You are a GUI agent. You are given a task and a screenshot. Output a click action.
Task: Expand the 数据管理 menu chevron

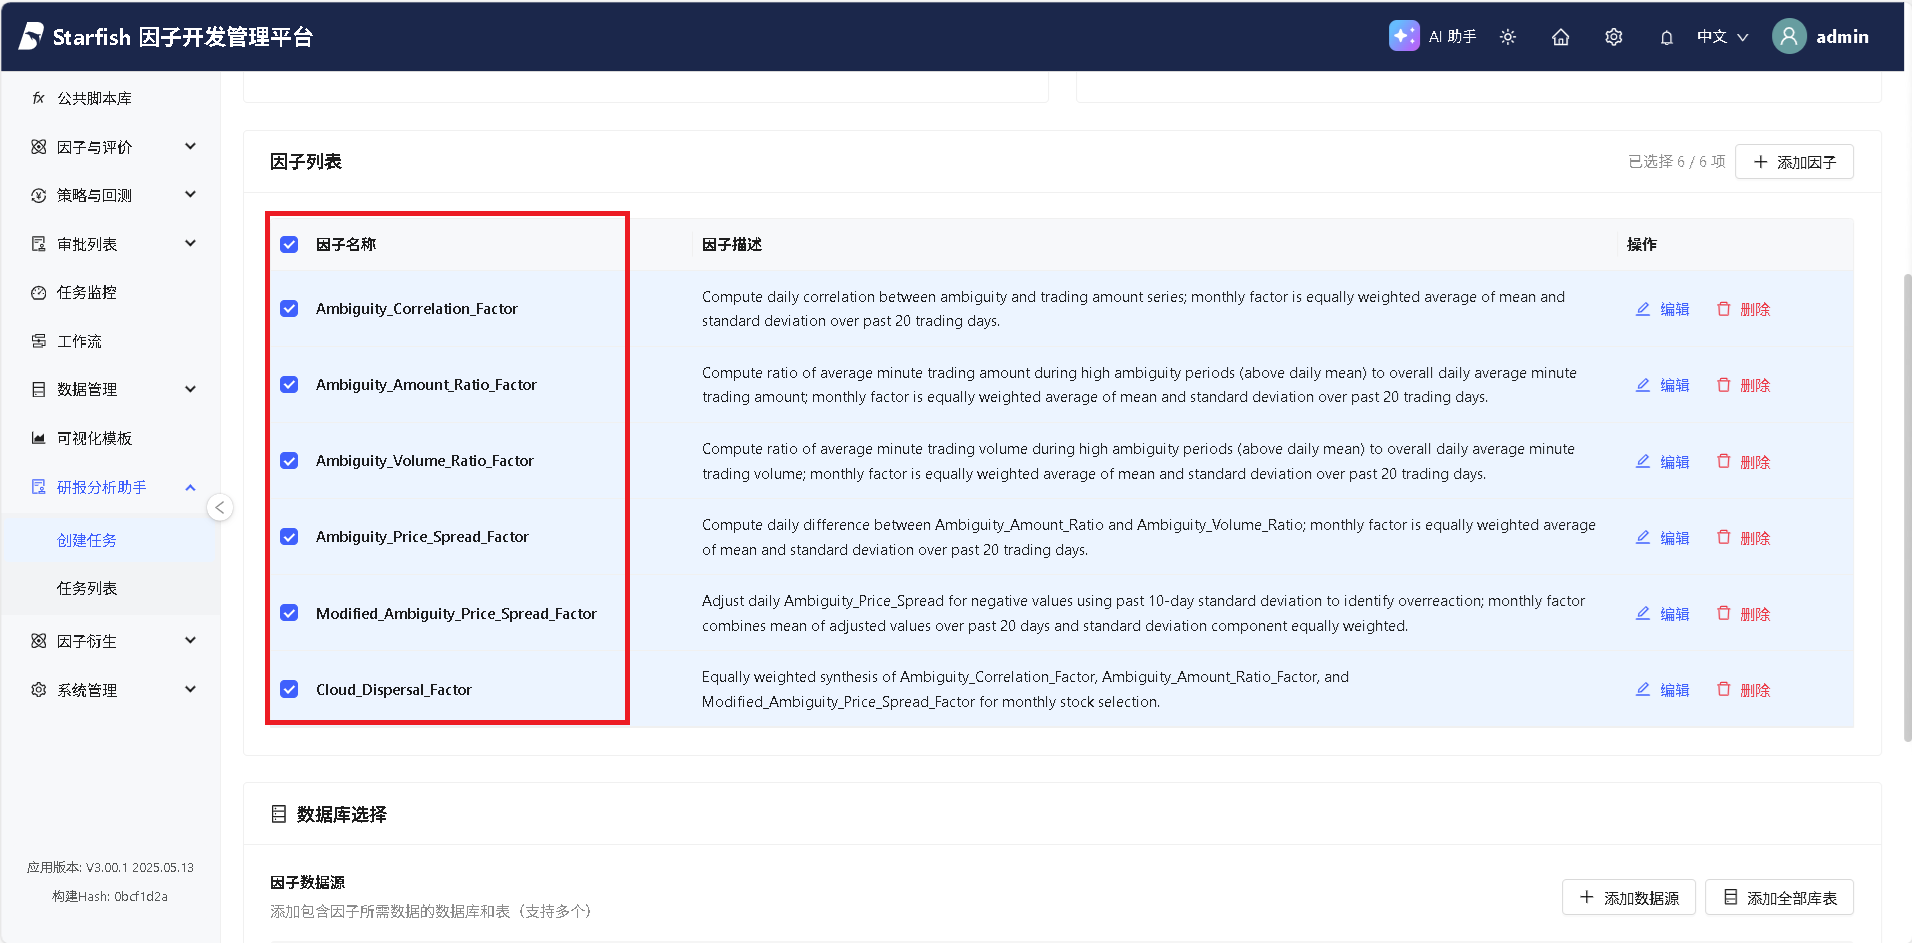[x=190, y=389]
